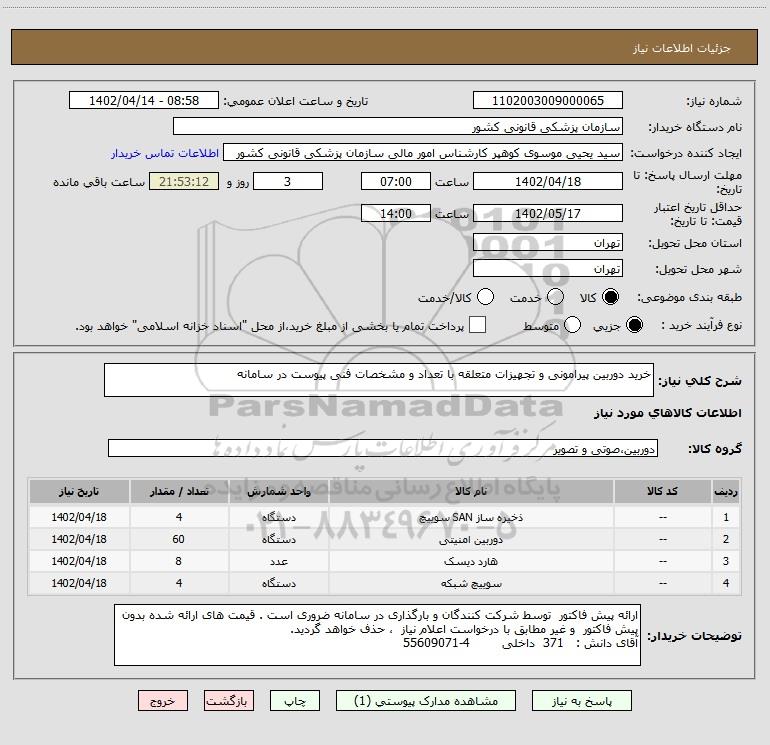770x745 pixels.
Task: Select the هارد دیسک item name
Action: coord(470,561)
